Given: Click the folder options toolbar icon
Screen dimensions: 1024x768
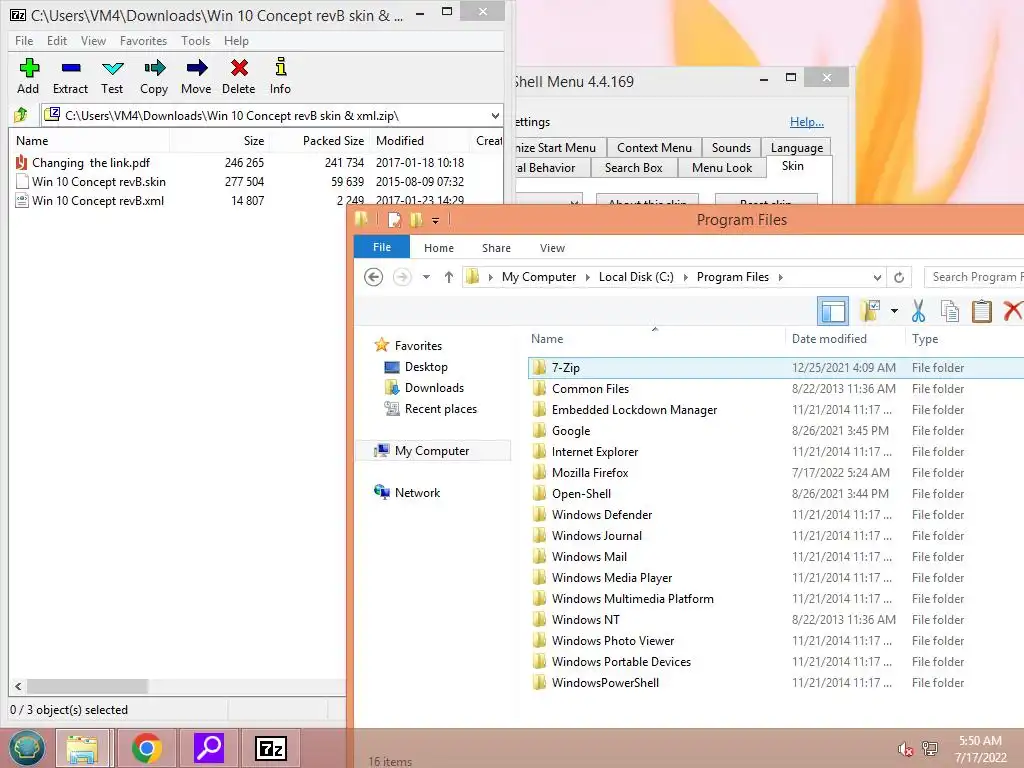Looking at the screenshot, I should click(x=870, y=311).
